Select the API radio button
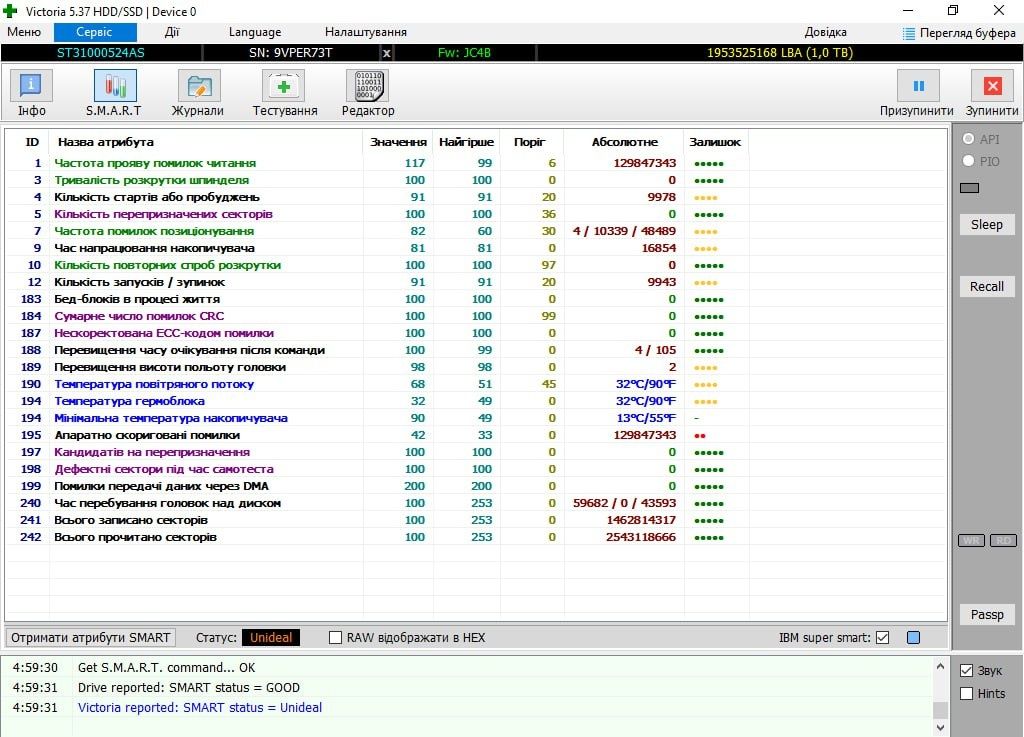1024x737 pixels. point(968,139)
